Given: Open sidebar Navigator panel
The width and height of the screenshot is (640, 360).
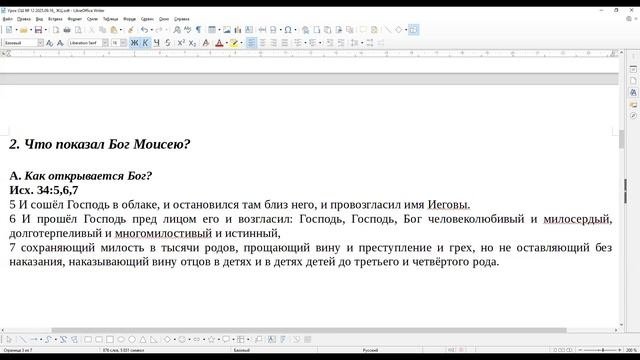Looking at the screenshot, I should [x=633, y=116].
